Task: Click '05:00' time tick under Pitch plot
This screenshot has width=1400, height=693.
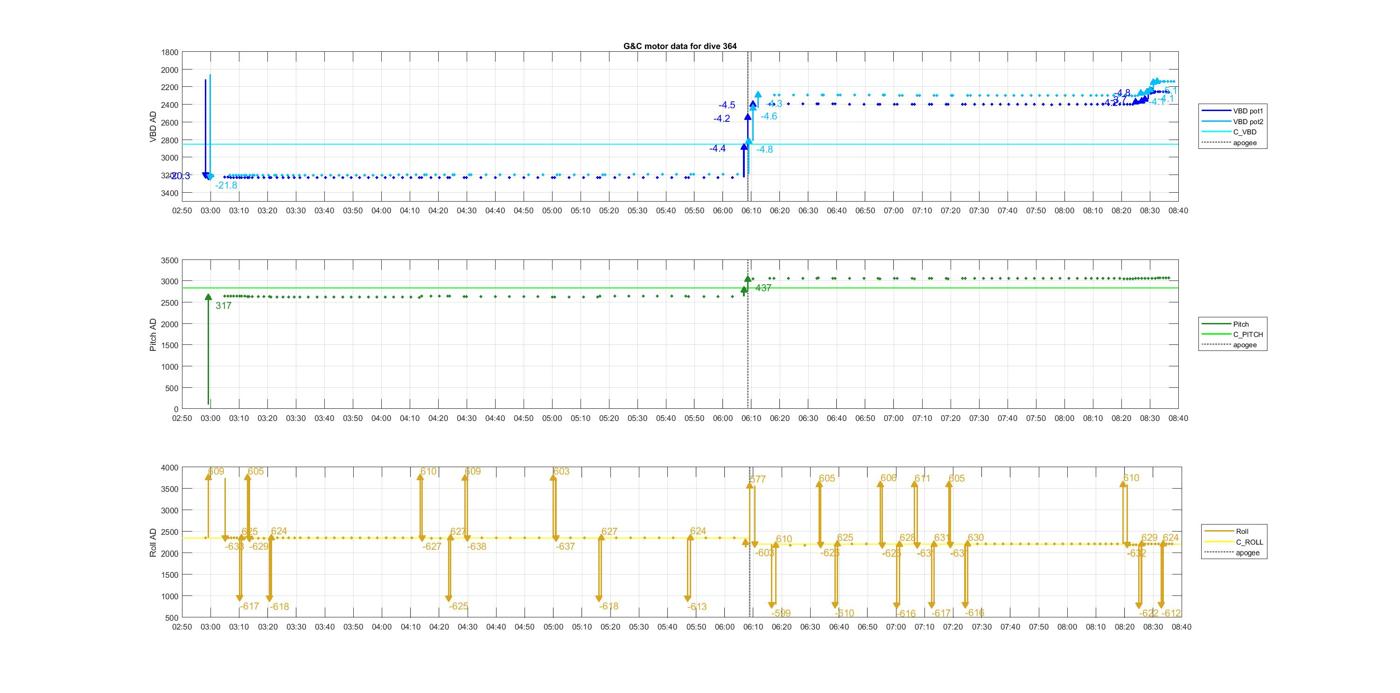Action: pyautogui.click(x=552, y=418)
